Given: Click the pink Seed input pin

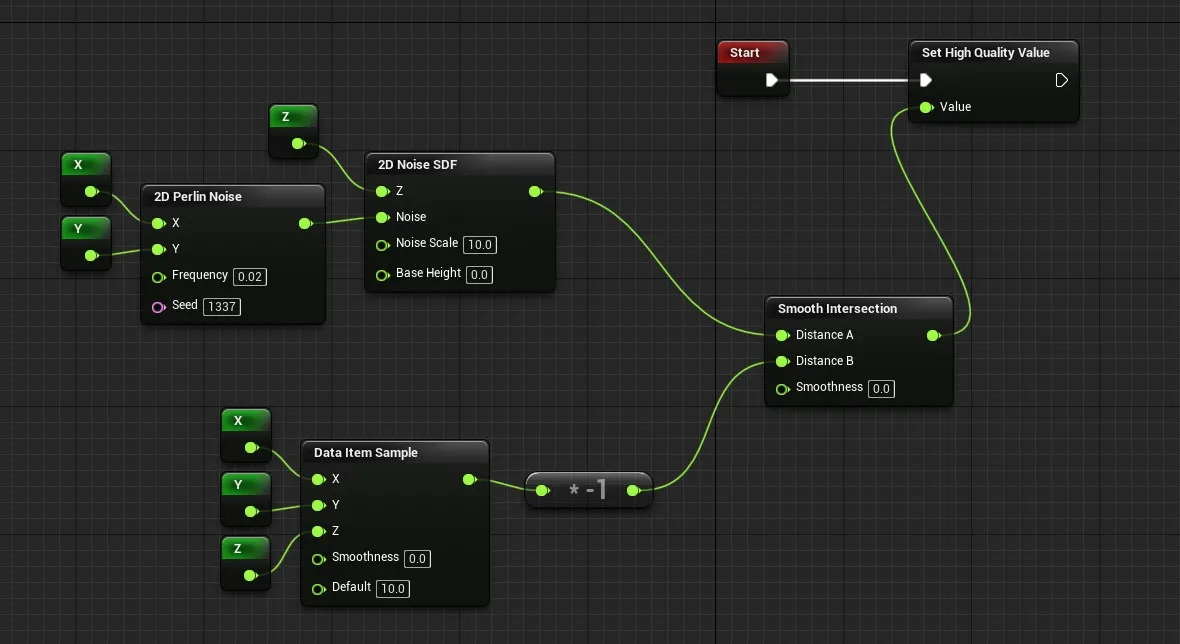Looking at the screenshot, I should tap(158, 306).
